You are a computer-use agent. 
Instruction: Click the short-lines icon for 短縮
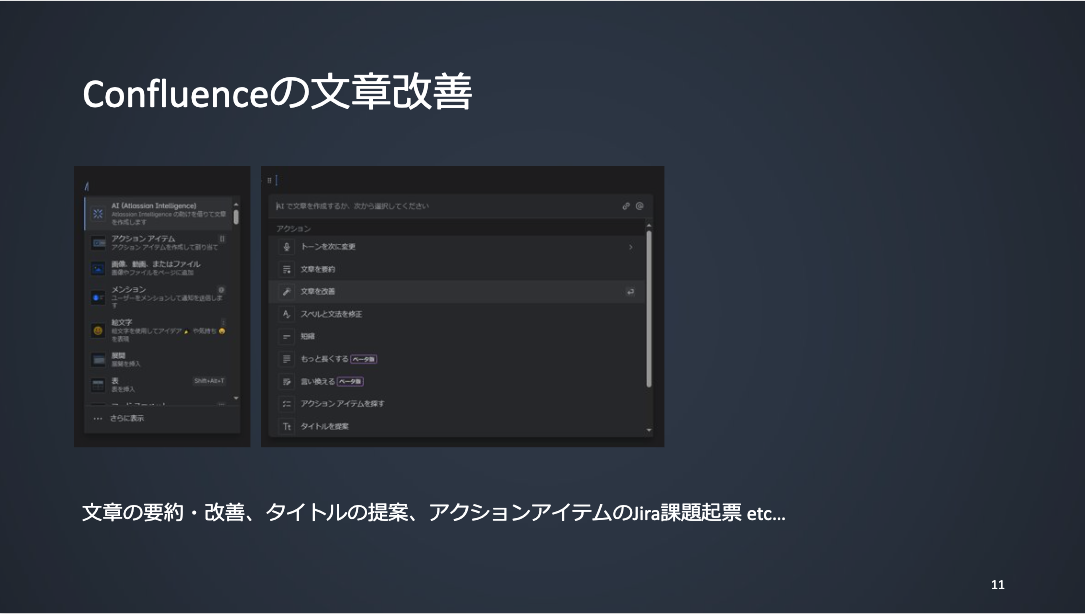click(286, 336)
